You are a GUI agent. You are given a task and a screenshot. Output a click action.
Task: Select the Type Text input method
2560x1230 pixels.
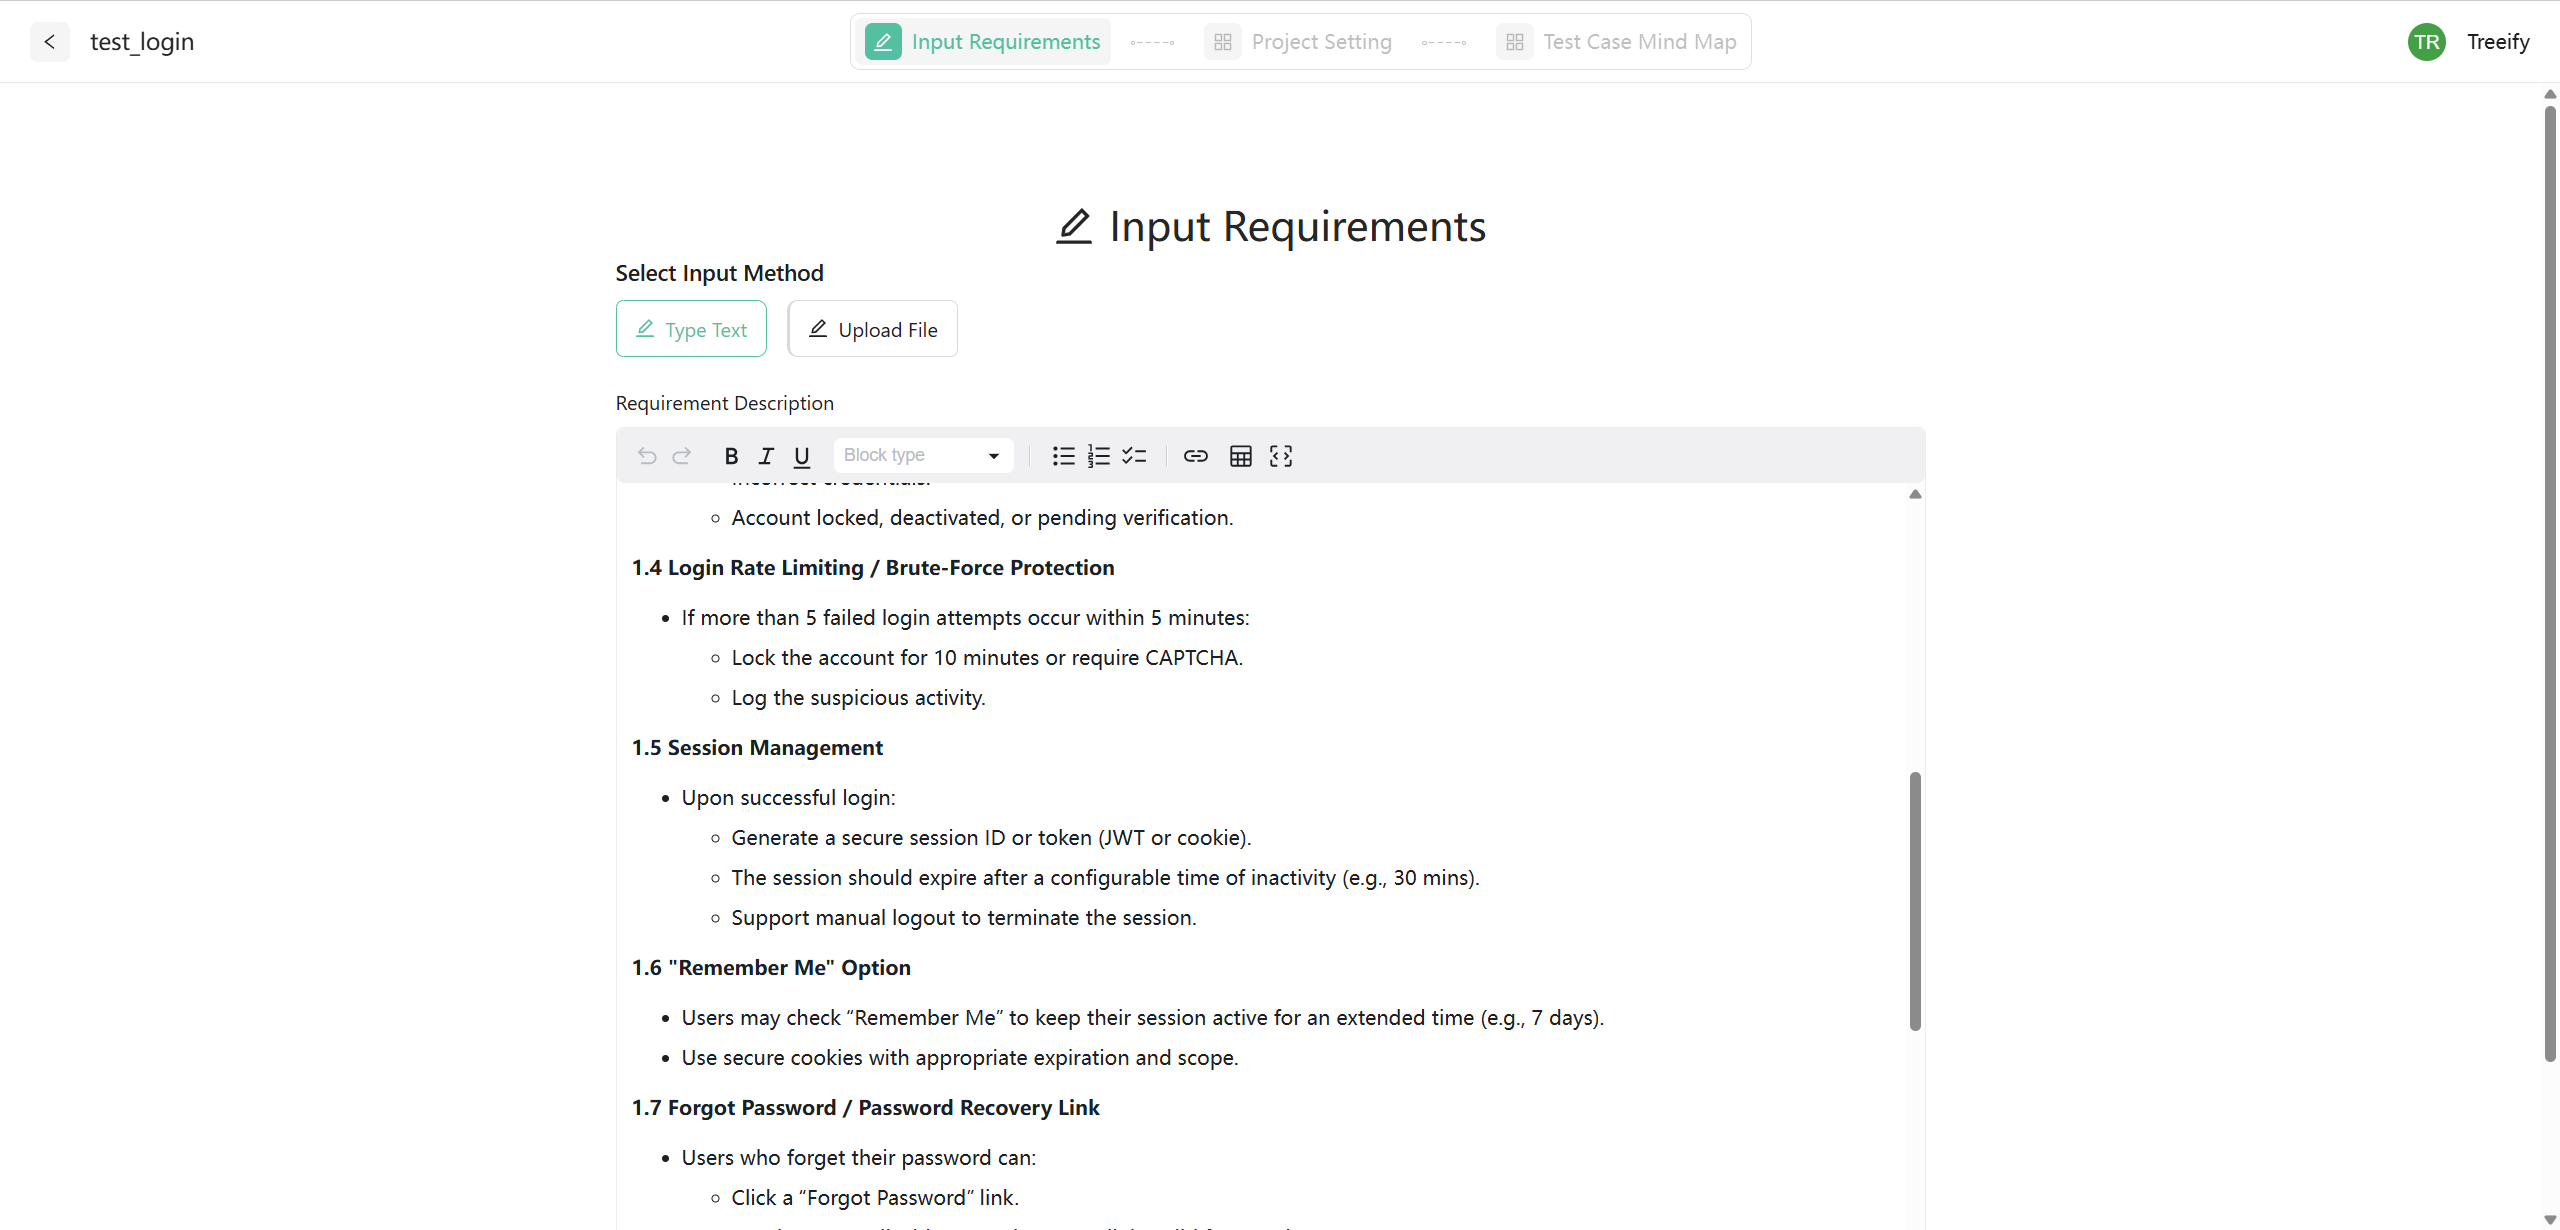click(x=691, y=329)
